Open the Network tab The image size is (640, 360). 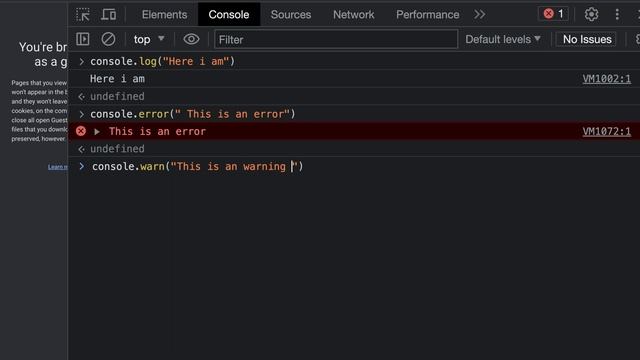pyautogui.click(x=353, y=15)
